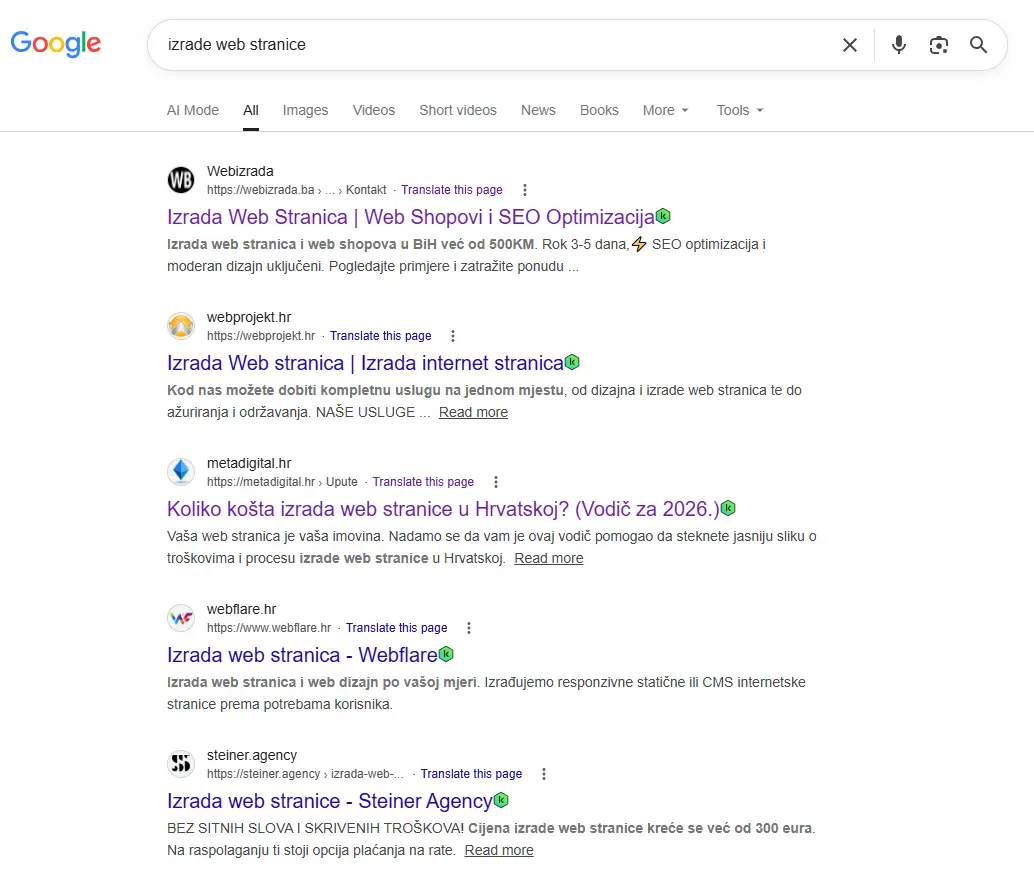1034x889 pixels.
Task: Switch to the News tab
Action: click(538, 110)
